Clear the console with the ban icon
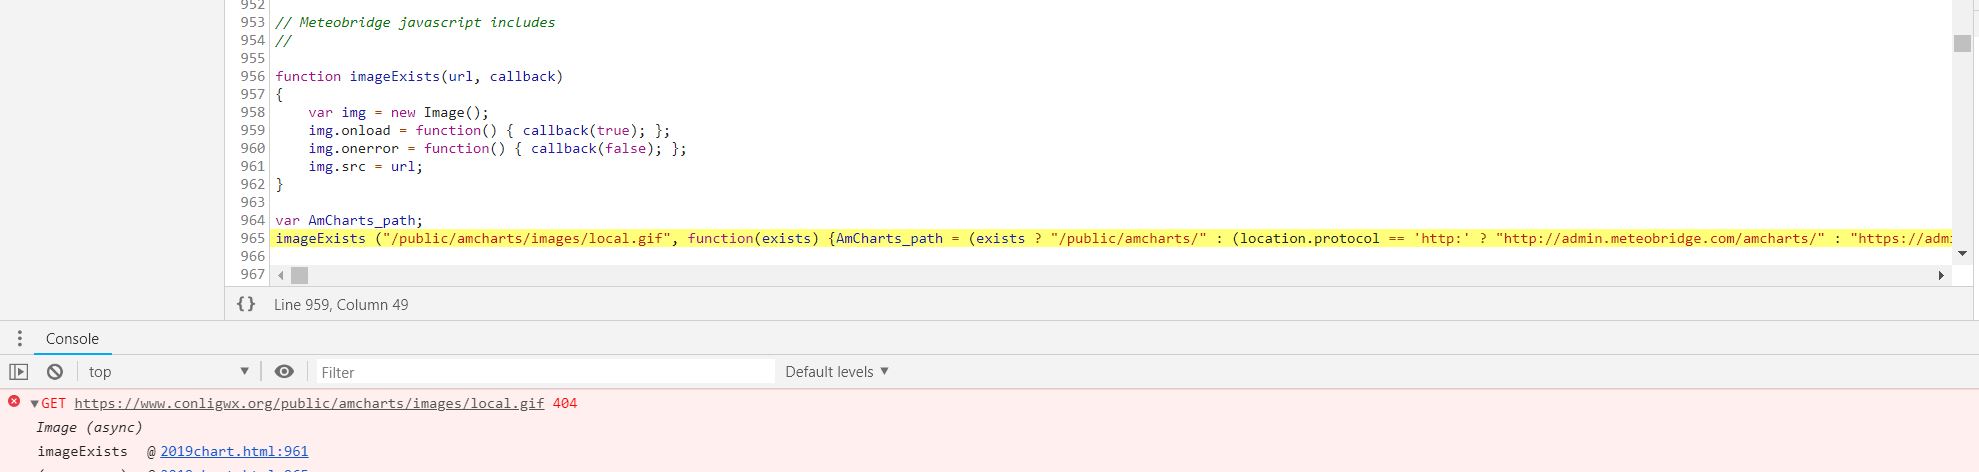Screen dimensions: 1979x472 [55, 372]
